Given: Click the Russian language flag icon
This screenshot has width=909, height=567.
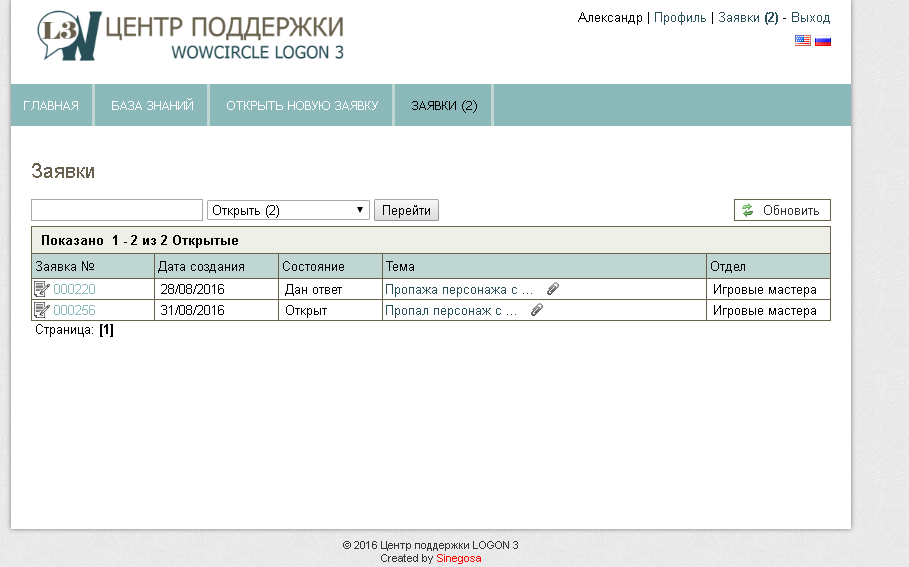Looking at the screenshot, I should 823,41.
